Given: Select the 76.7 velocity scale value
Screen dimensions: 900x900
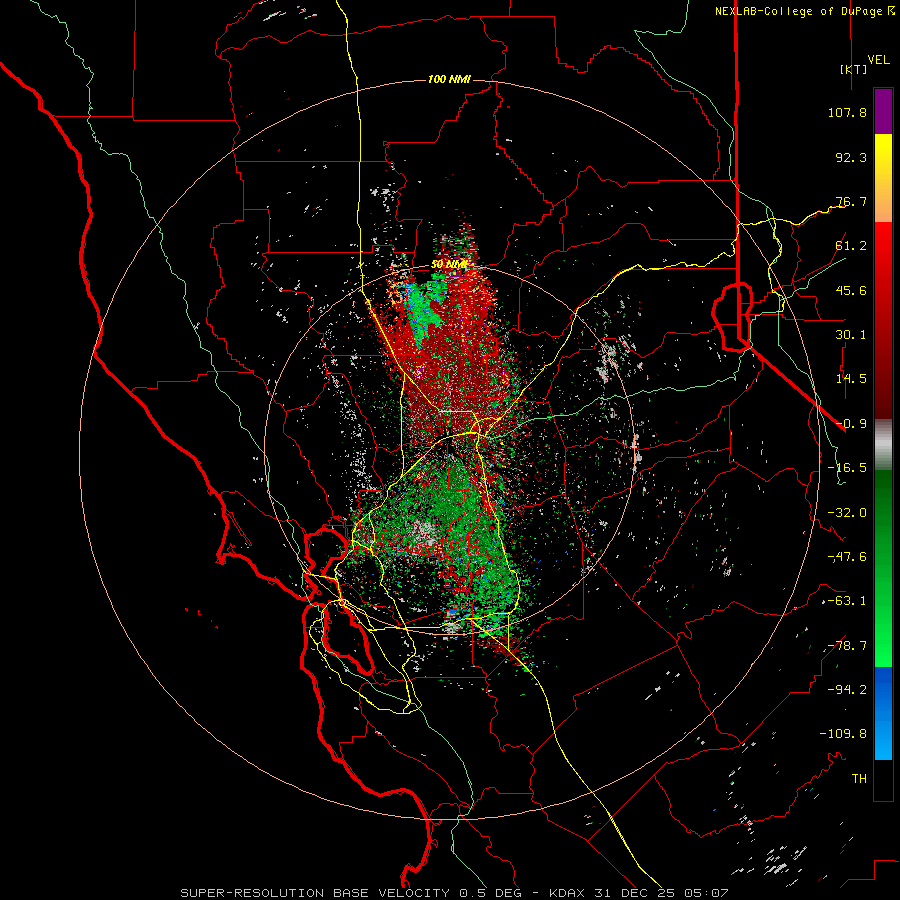Looking at the screenshot, I should click(851, 201).
